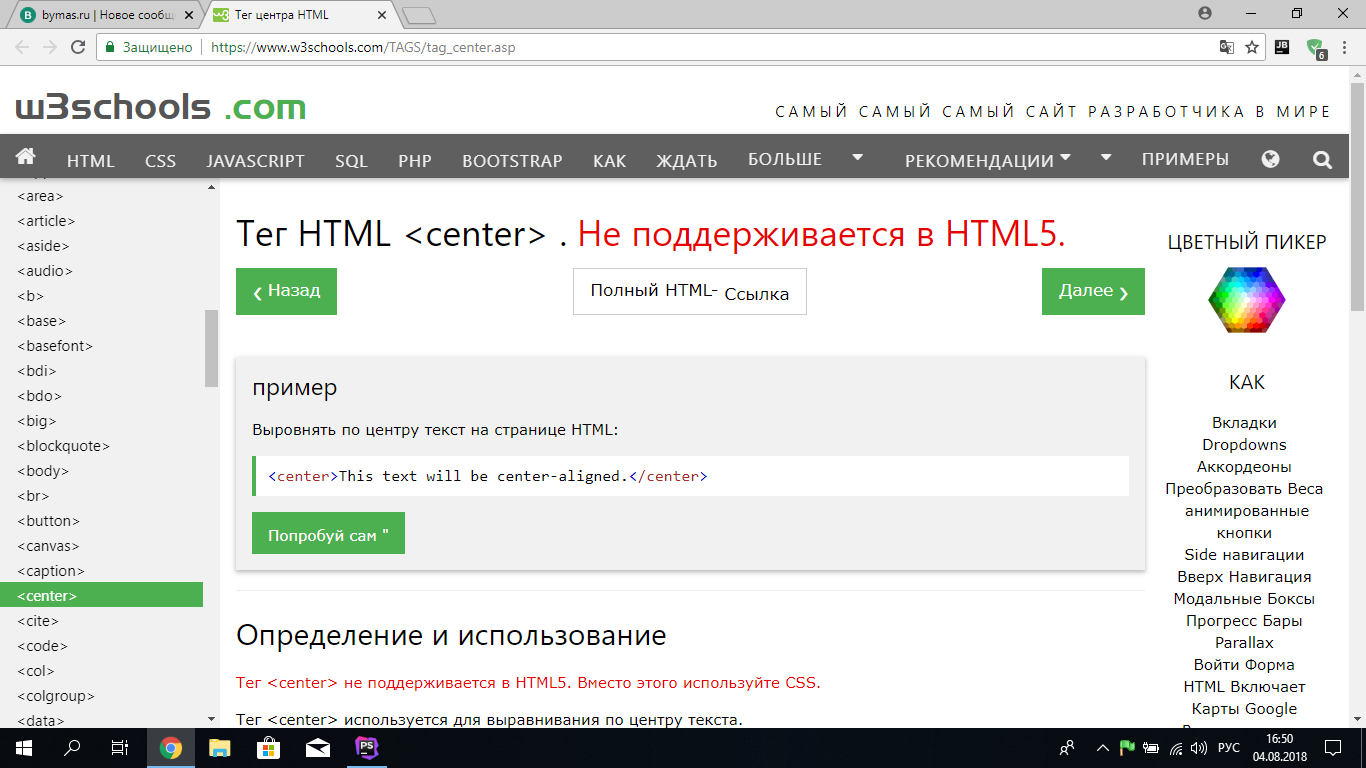Expand the РЕКОМЕНДАЦИИ dropdown menu
The height and width of the screenshot is (768, 1366).
pyautogui.click(x=987, y=160)
